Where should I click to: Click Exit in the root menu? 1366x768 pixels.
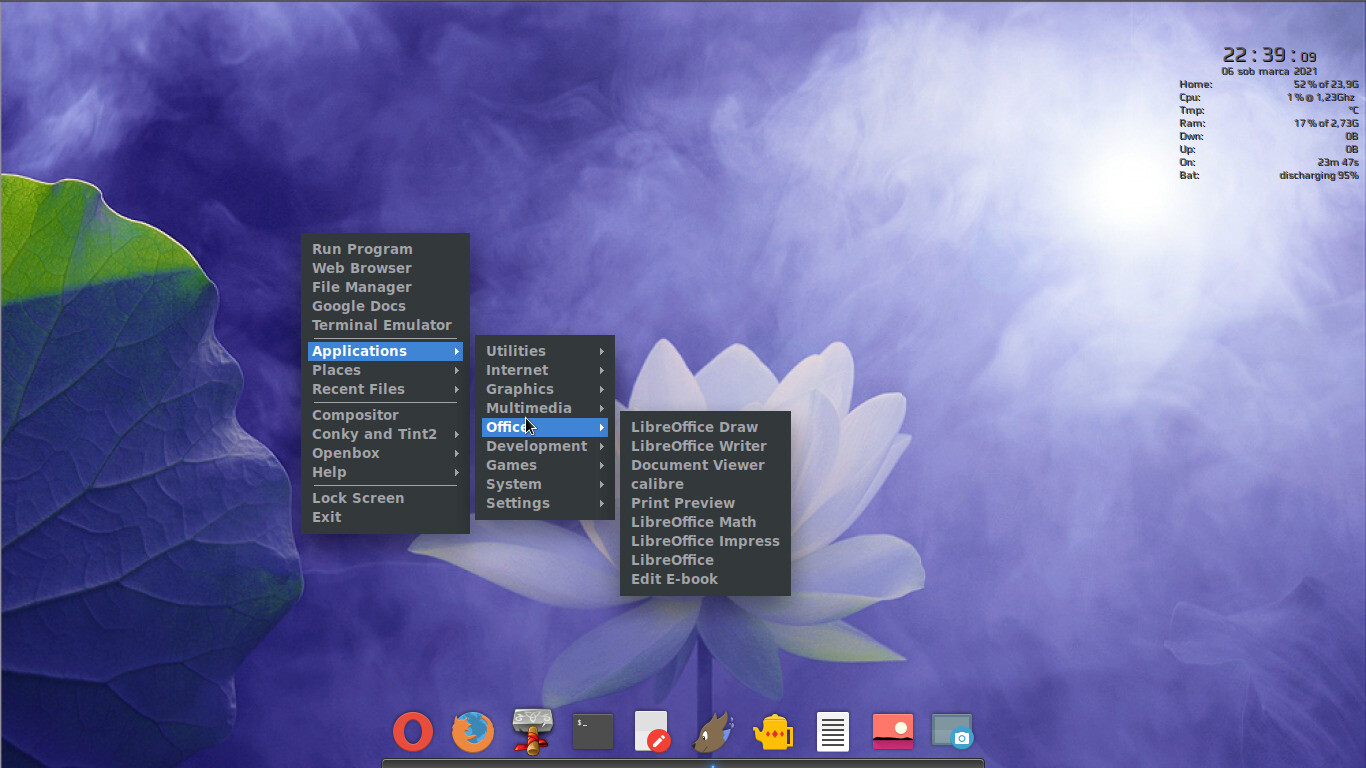point(385,517)
